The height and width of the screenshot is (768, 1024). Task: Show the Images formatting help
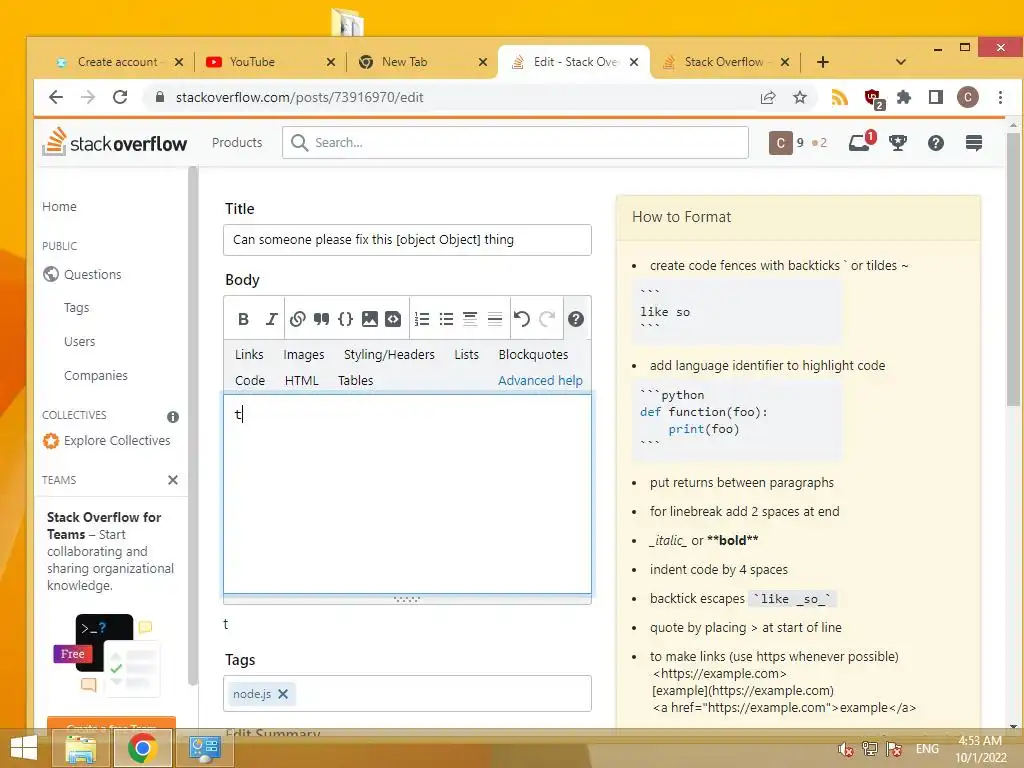[304, 355]
